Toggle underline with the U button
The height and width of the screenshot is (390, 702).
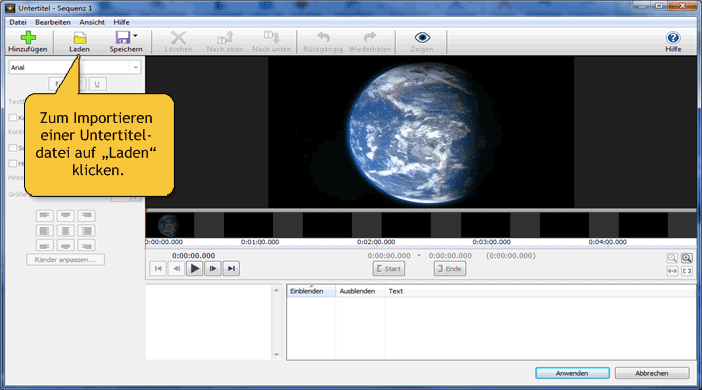click(97, 84)
